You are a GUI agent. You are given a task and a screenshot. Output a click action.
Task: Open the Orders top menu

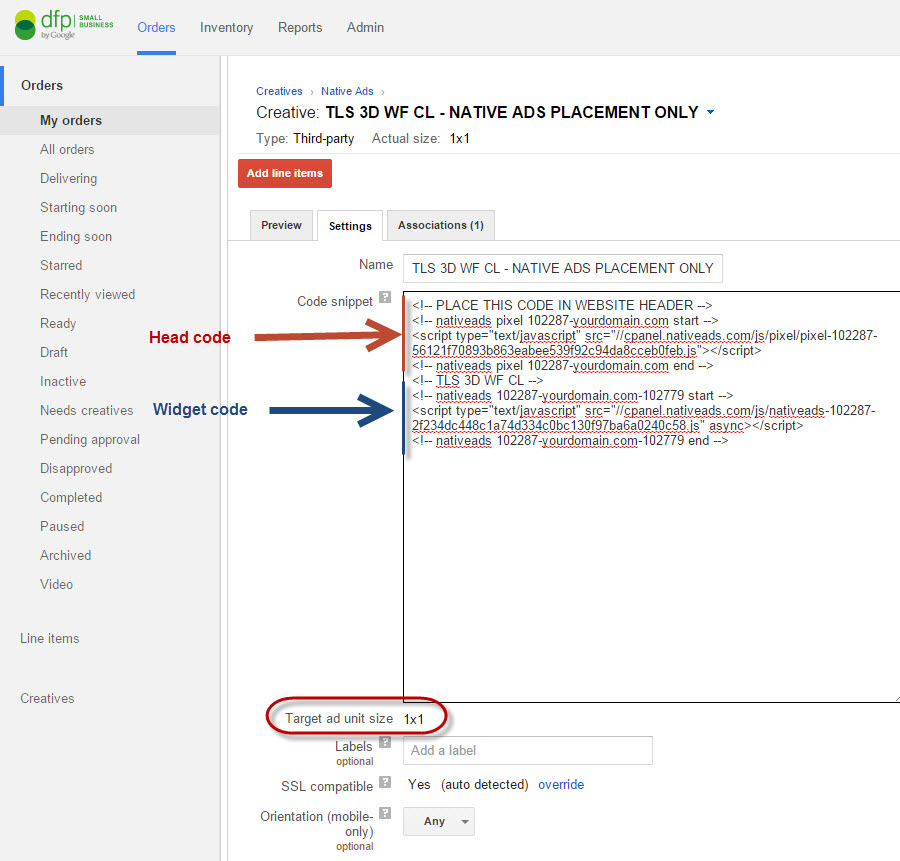pos(156,28)
